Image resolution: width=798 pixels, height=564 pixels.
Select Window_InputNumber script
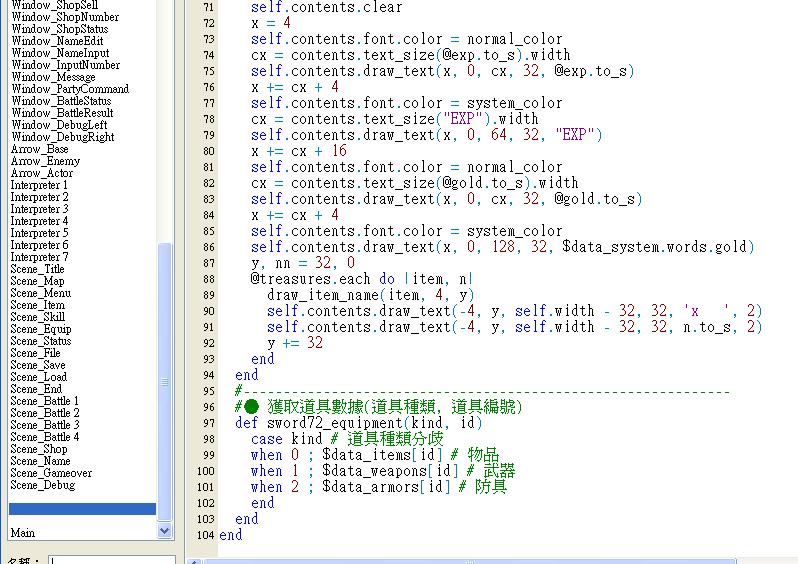pos(66,65)
